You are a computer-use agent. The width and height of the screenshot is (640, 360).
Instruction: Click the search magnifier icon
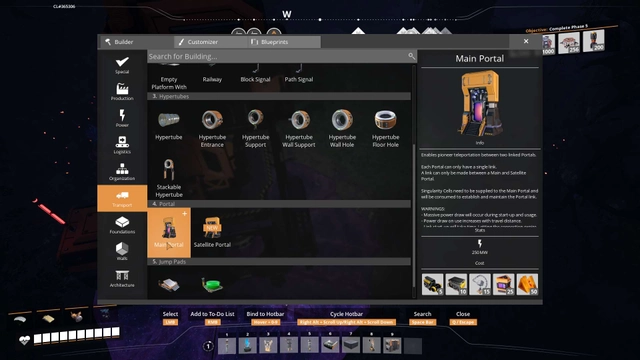411,56
